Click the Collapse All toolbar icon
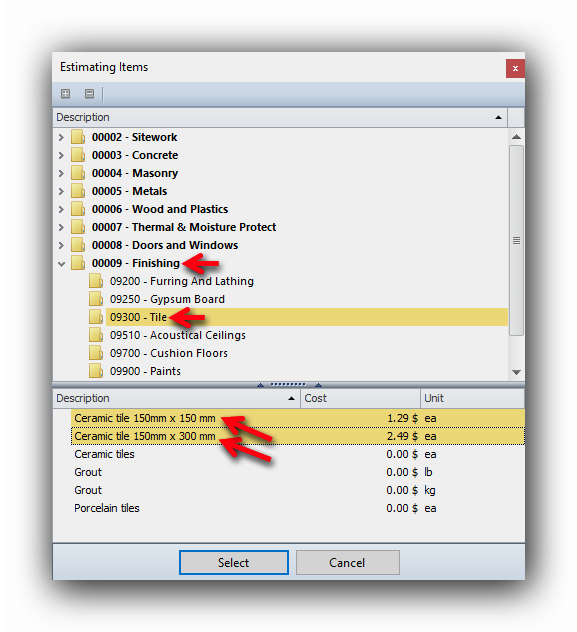Screen dimensions: 577x632 point(89,94)
